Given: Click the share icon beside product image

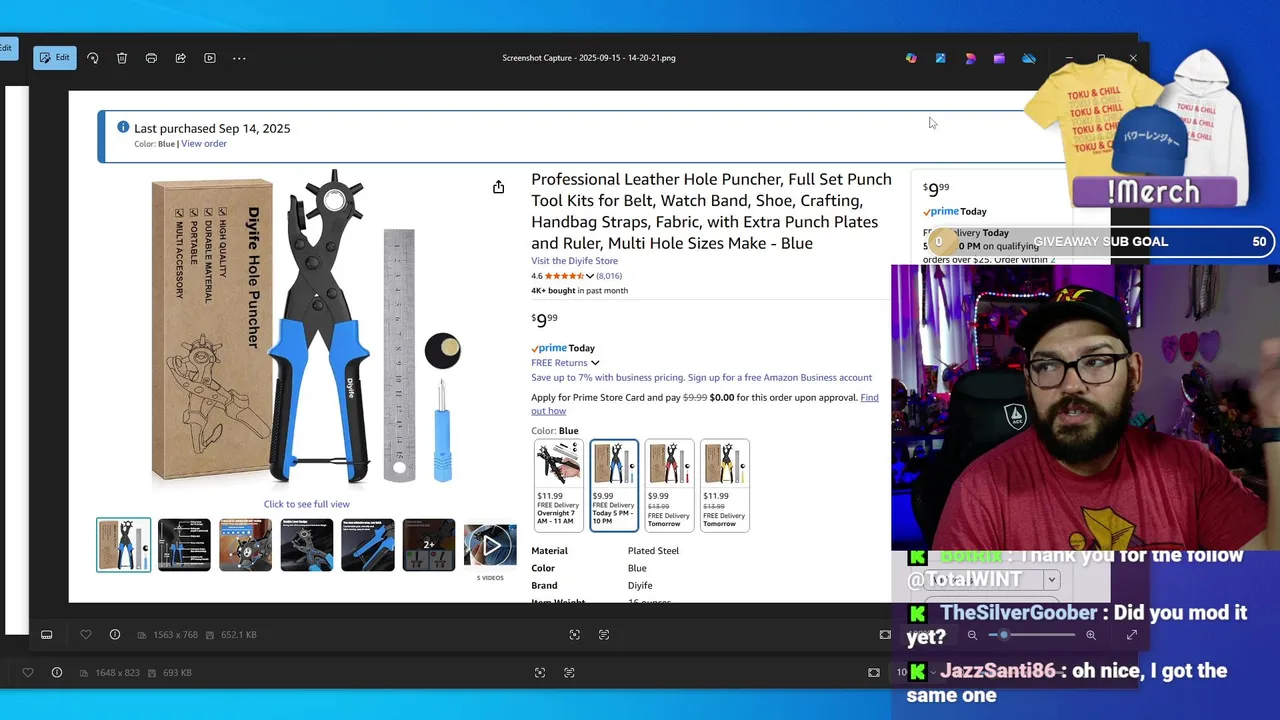Looking at the screenshot, I should 498,187.
